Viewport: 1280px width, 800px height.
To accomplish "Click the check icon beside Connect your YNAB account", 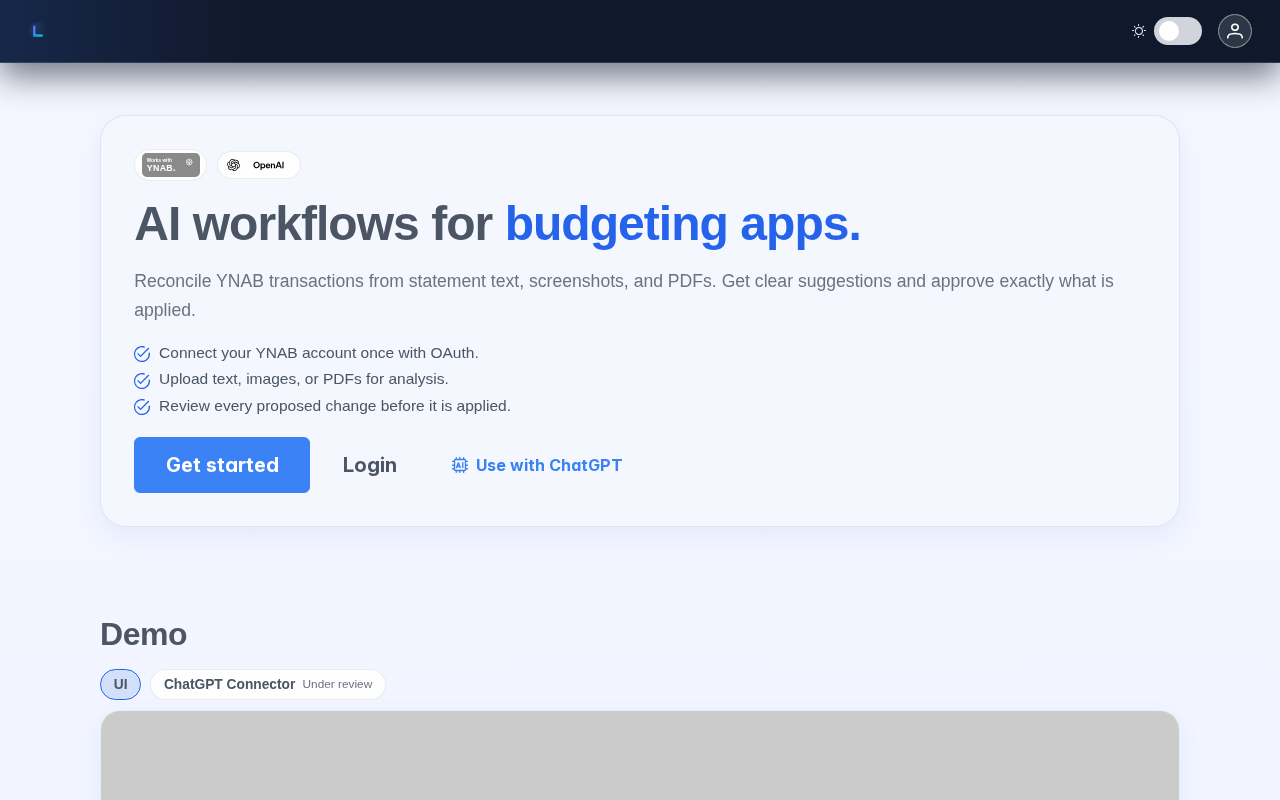I will [142, 354].
